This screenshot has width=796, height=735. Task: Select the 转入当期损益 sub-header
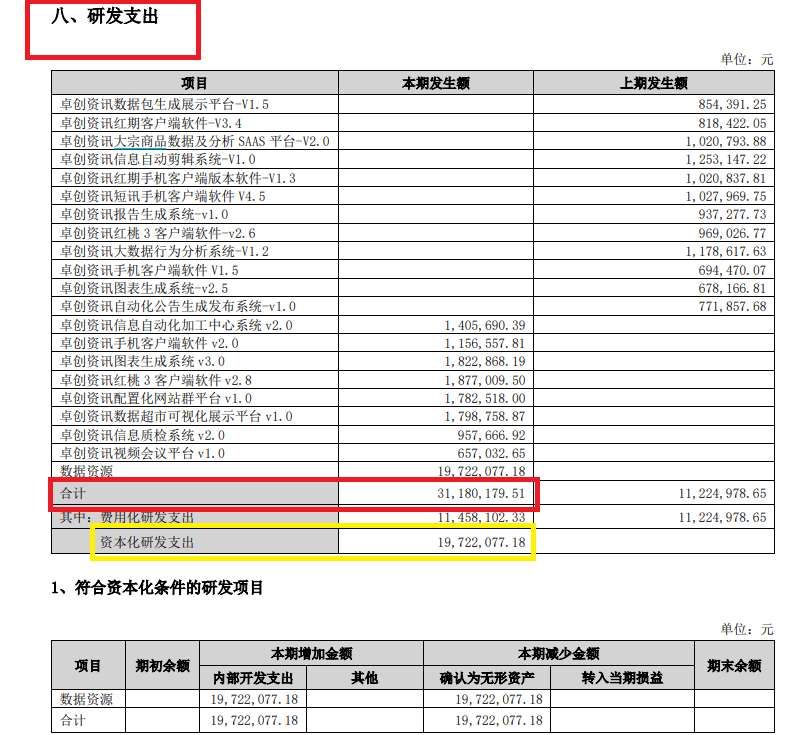point(622,678)
